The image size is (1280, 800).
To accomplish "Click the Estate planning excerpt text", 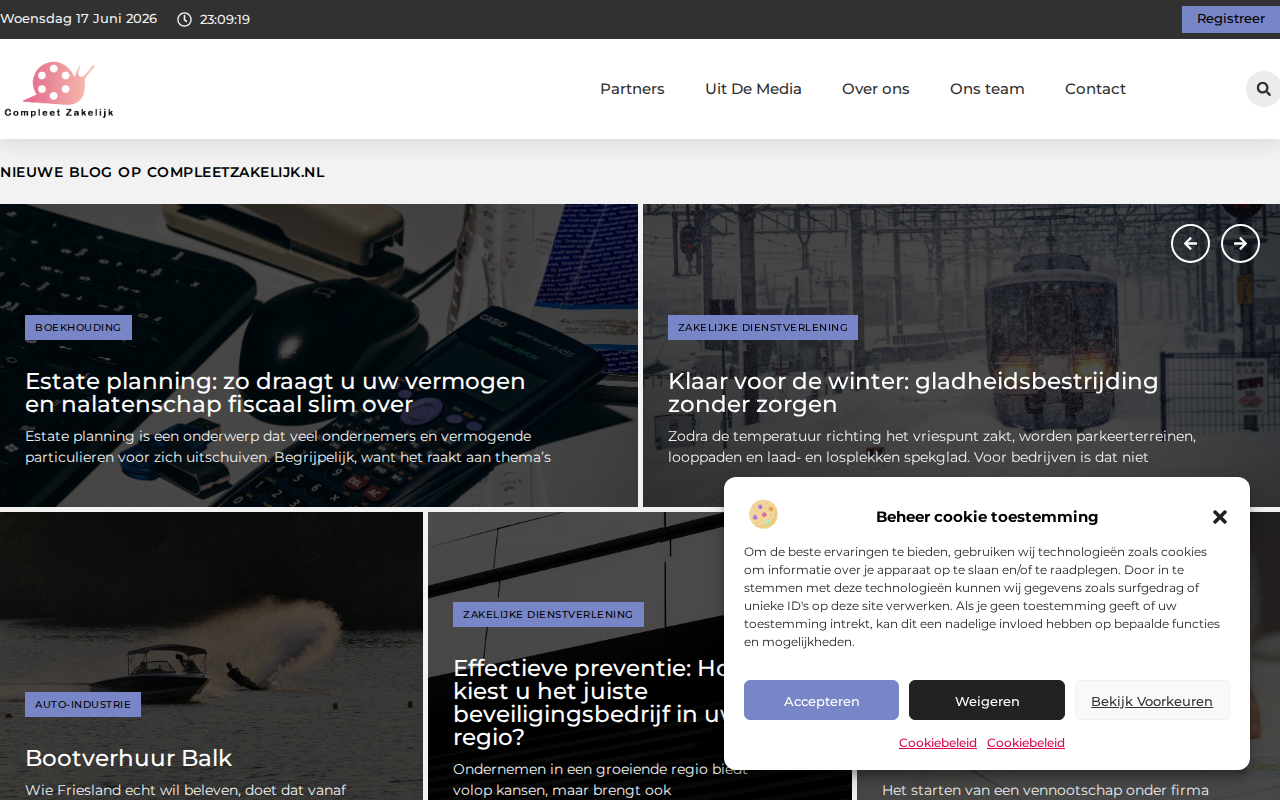I will [x=288, y=447].
